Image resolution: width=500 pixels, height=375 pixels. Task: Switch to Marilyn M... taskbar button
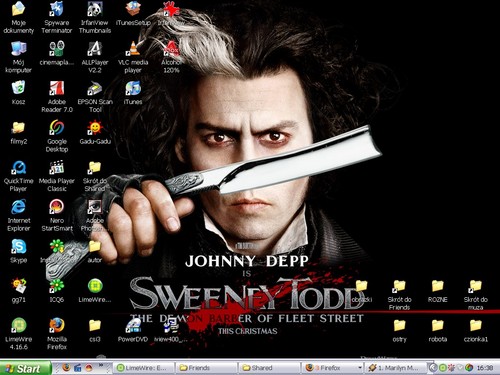point(396,368)
